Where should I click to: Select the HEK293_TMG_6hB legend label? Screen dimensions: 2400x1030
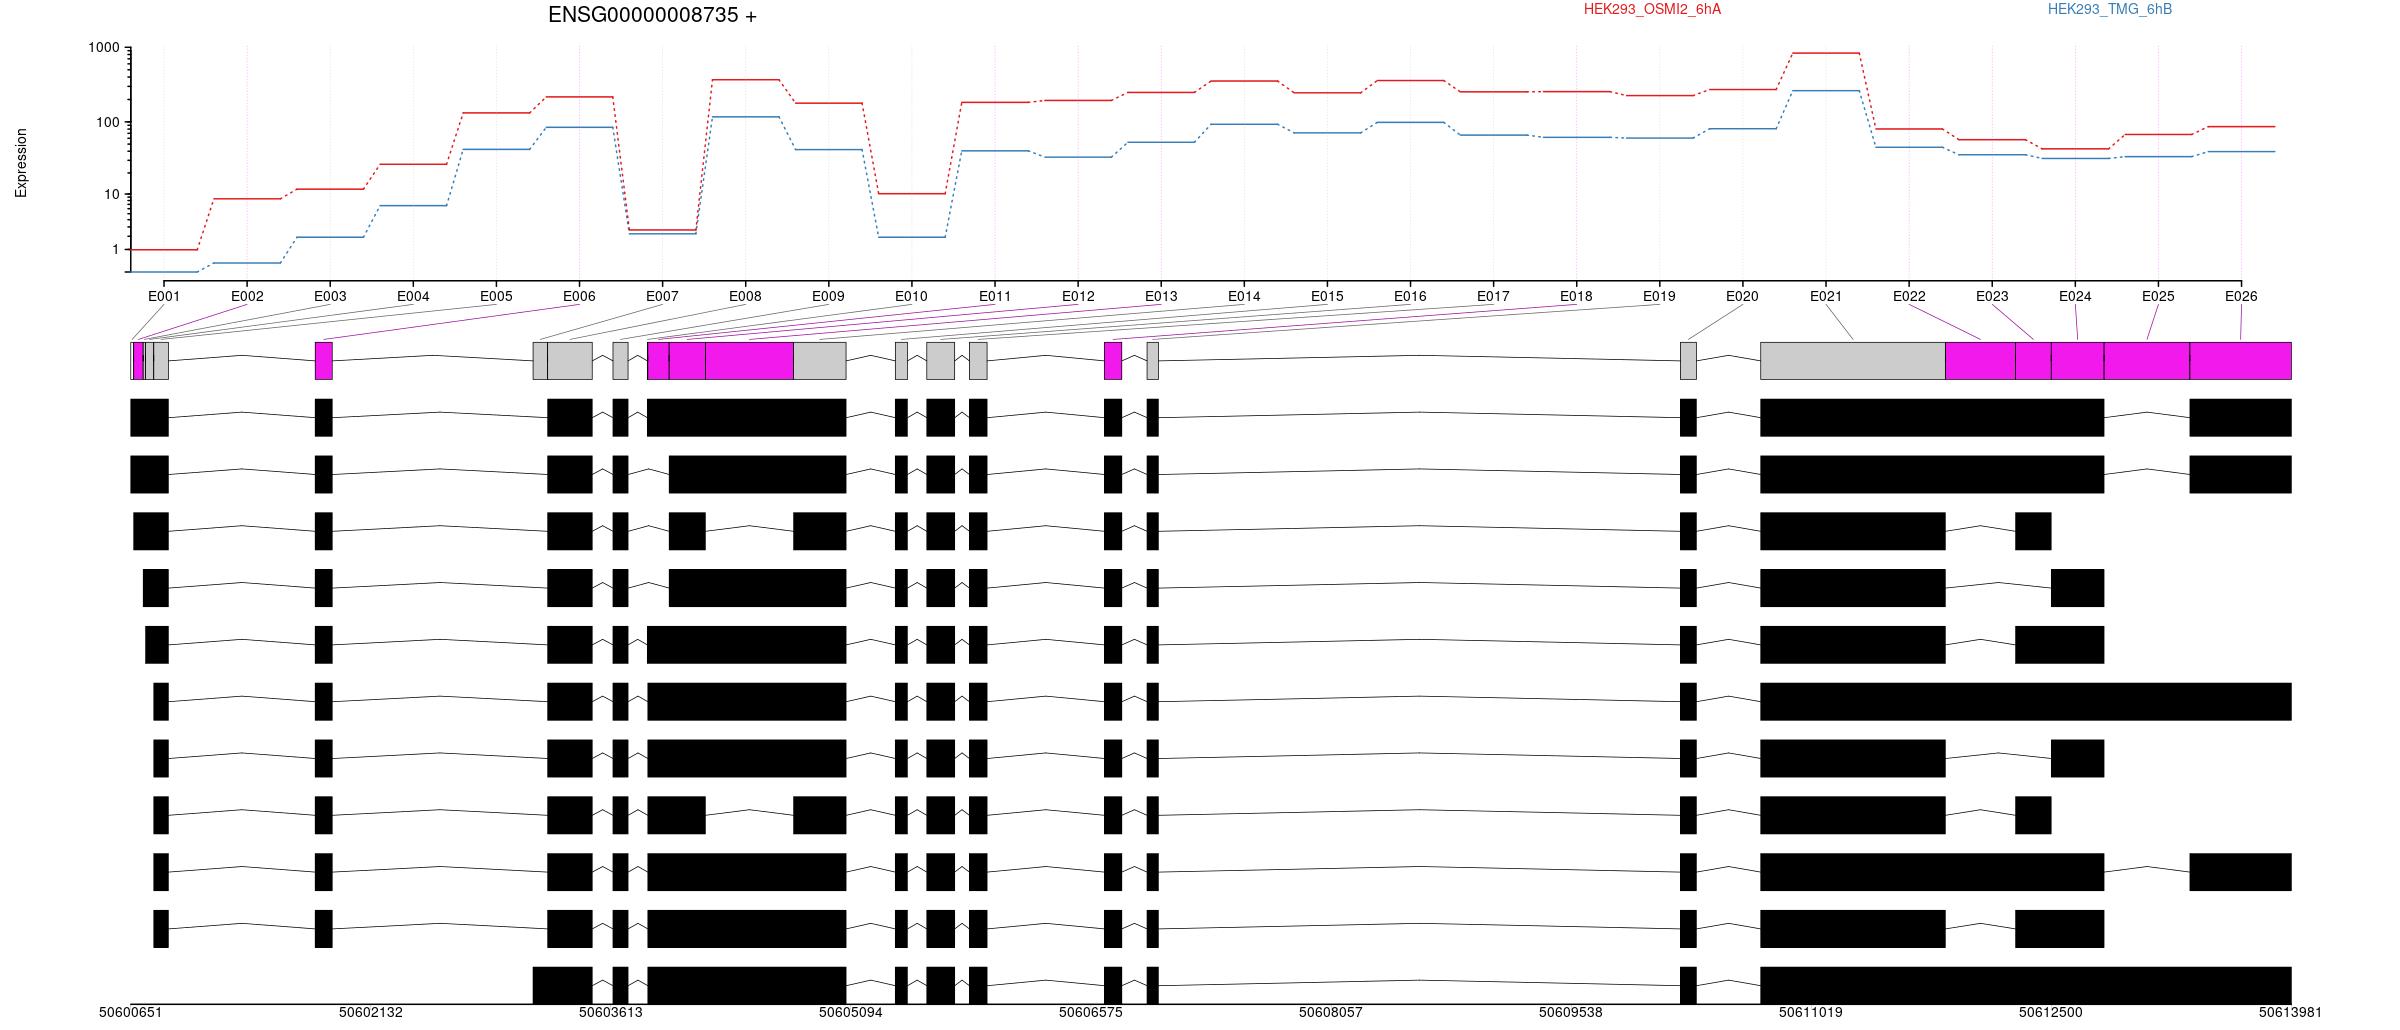2110,9
